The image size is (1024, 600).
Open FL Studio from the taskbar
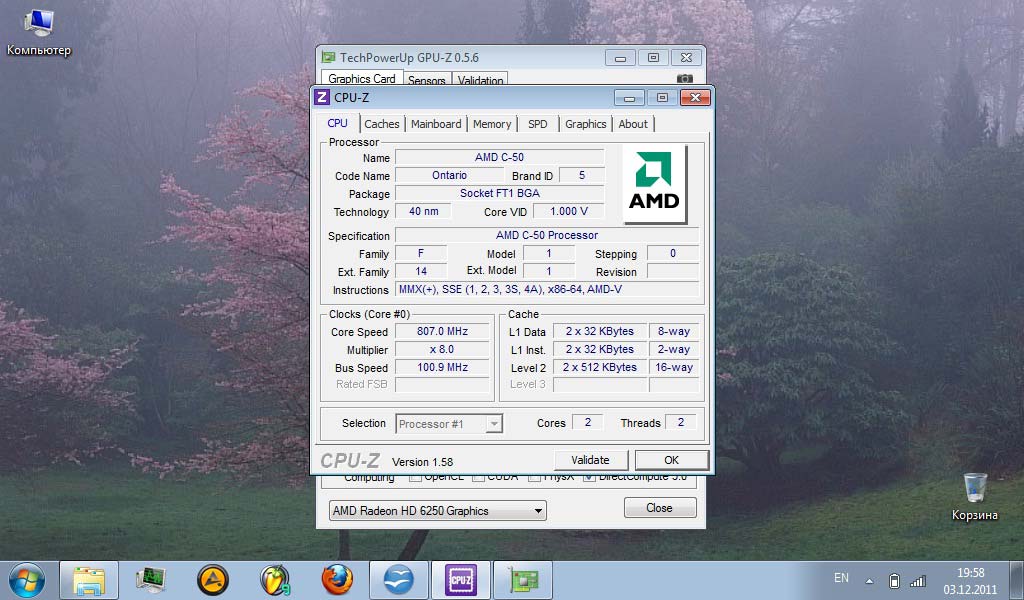pos(275,579)
